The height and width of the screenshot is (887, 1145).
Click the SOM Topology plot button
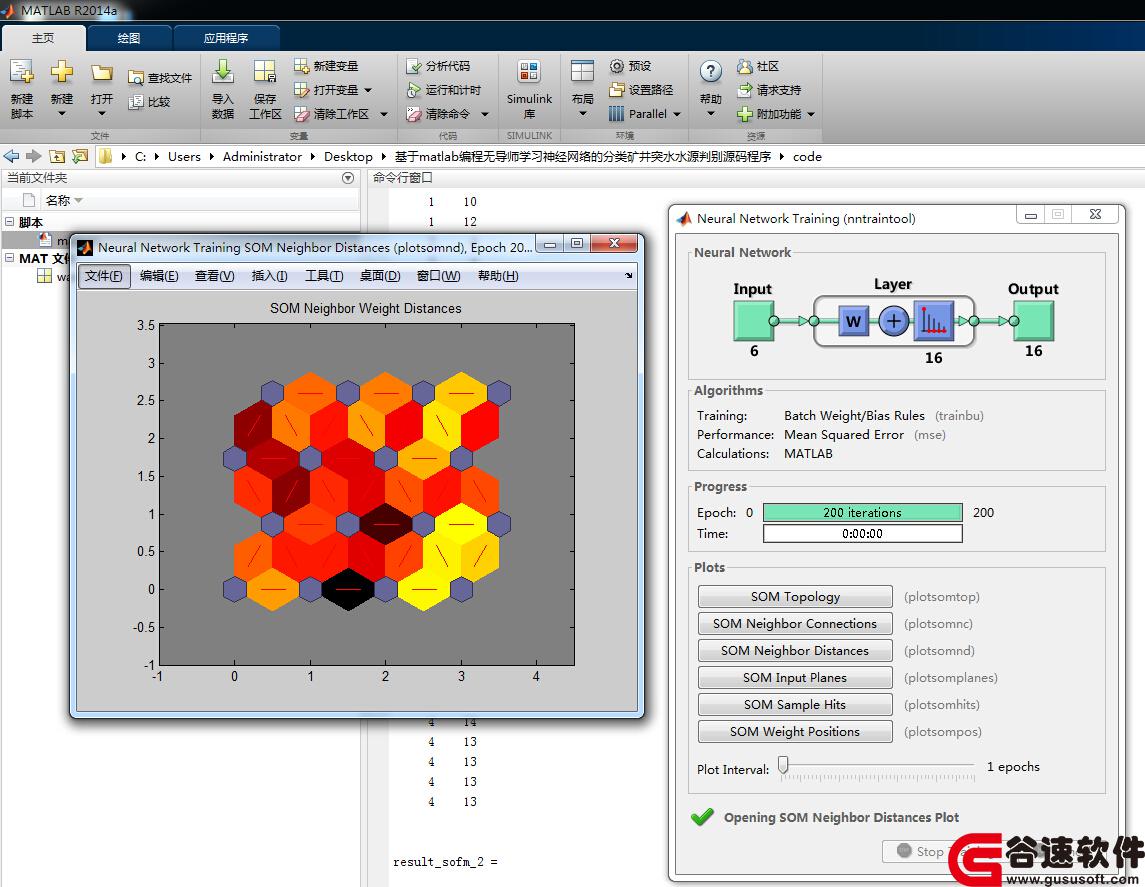point(795,596)
